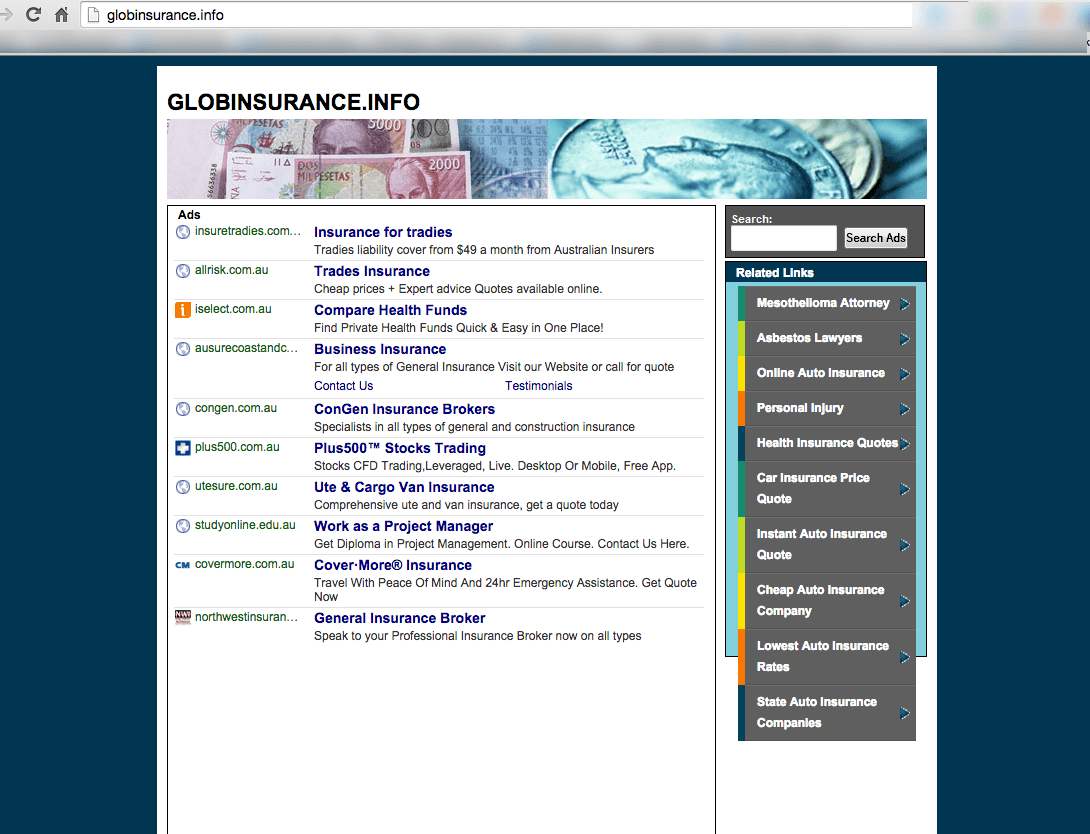Screen dimensions: 1090x834
Task: Click the arrow beside Asbestos Lawyers
Action: [905, 338]
